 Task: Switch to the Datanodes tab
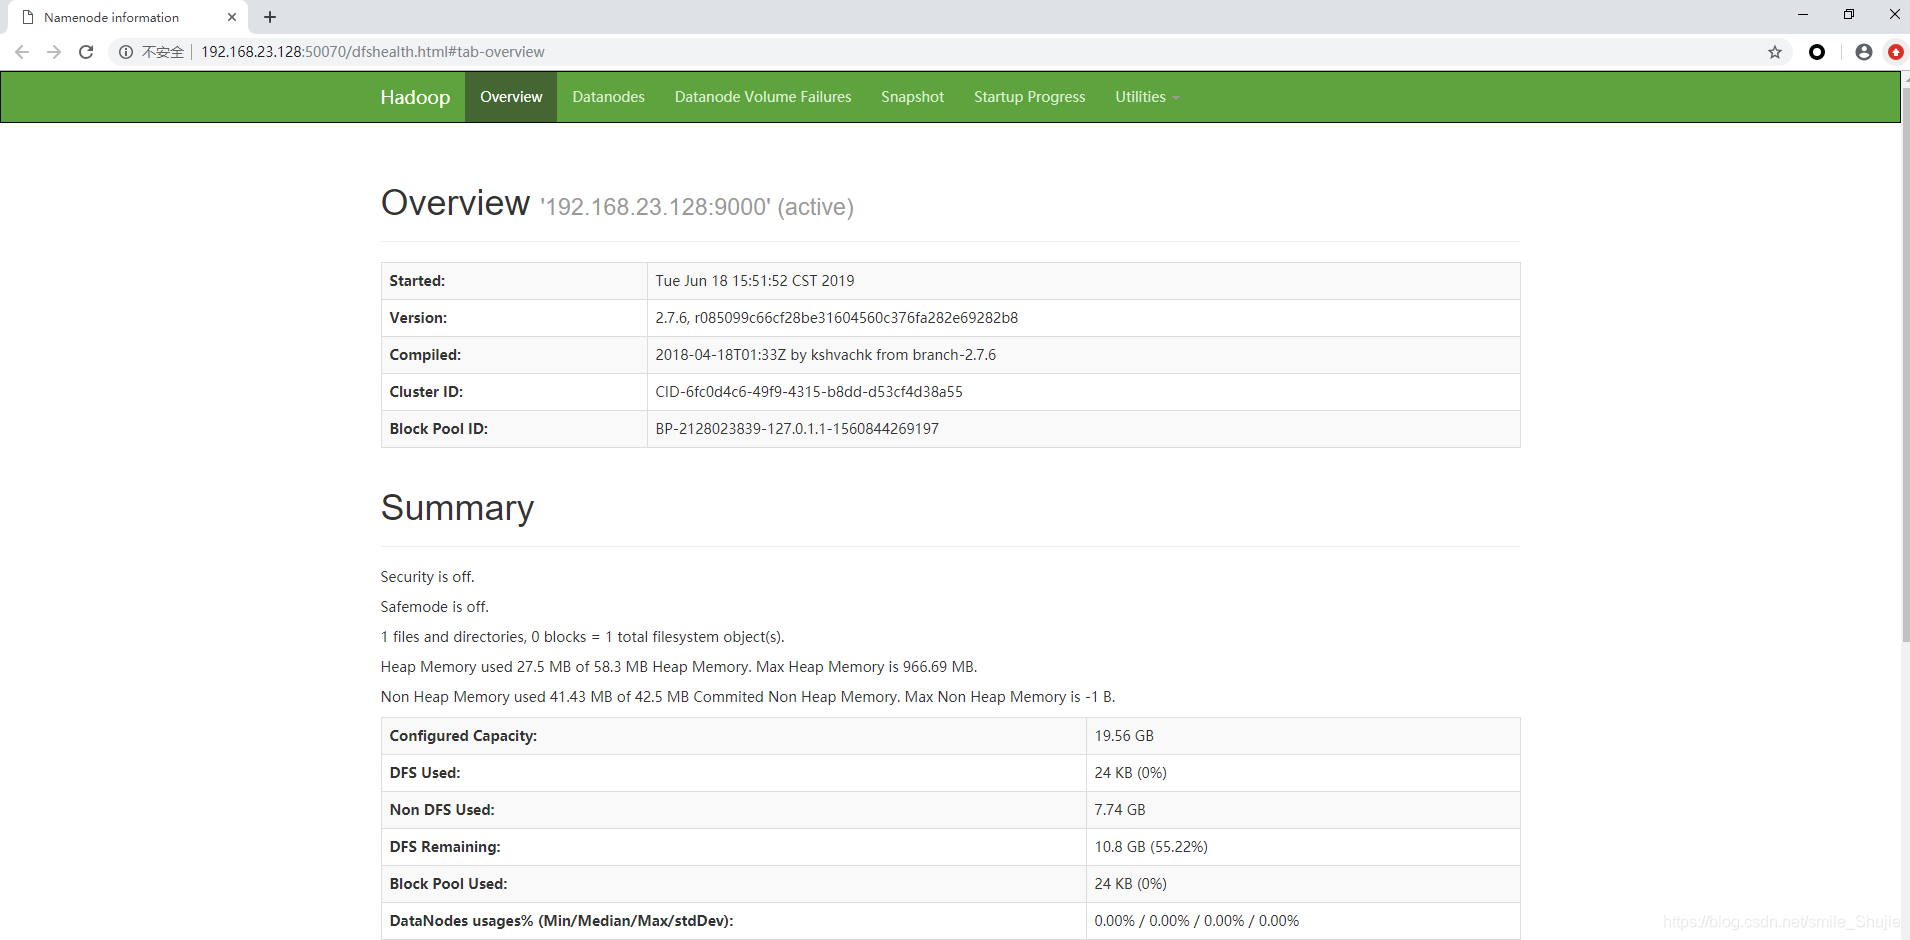click(x=608, y=97)
